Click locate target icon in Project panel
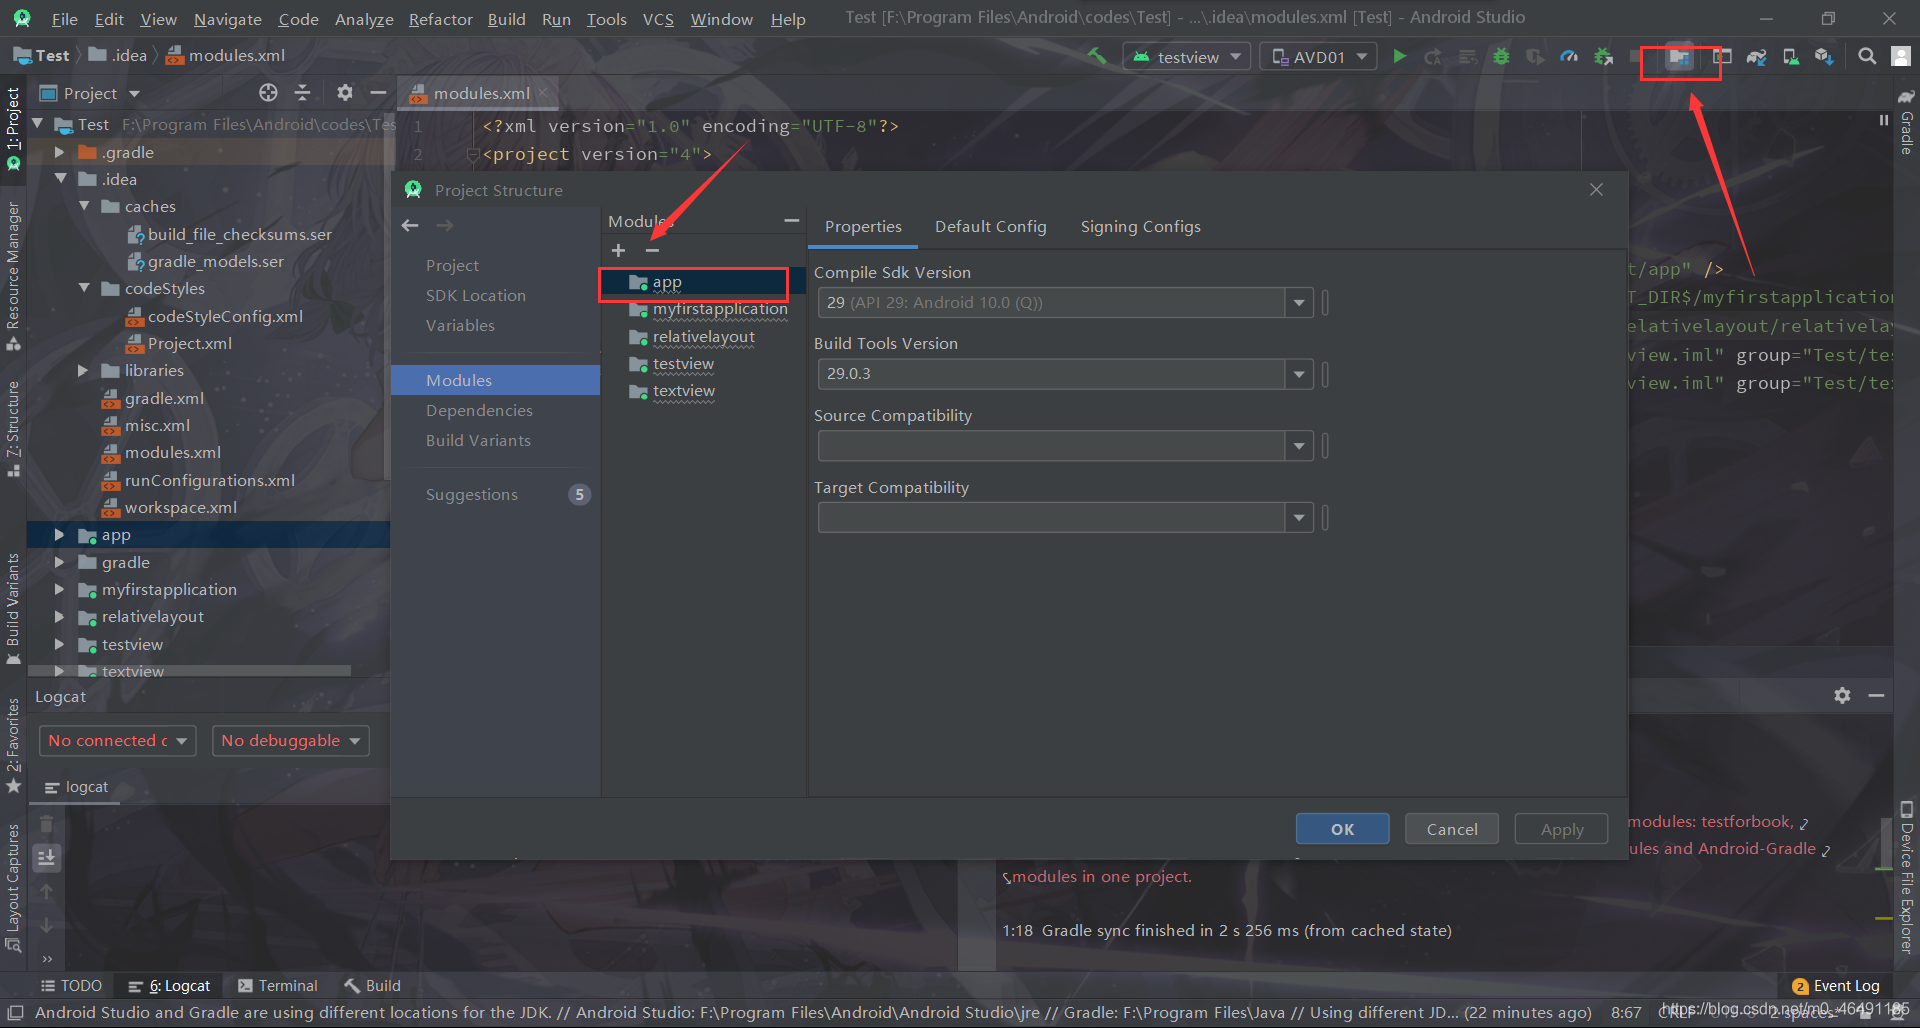 click(268, 93)
